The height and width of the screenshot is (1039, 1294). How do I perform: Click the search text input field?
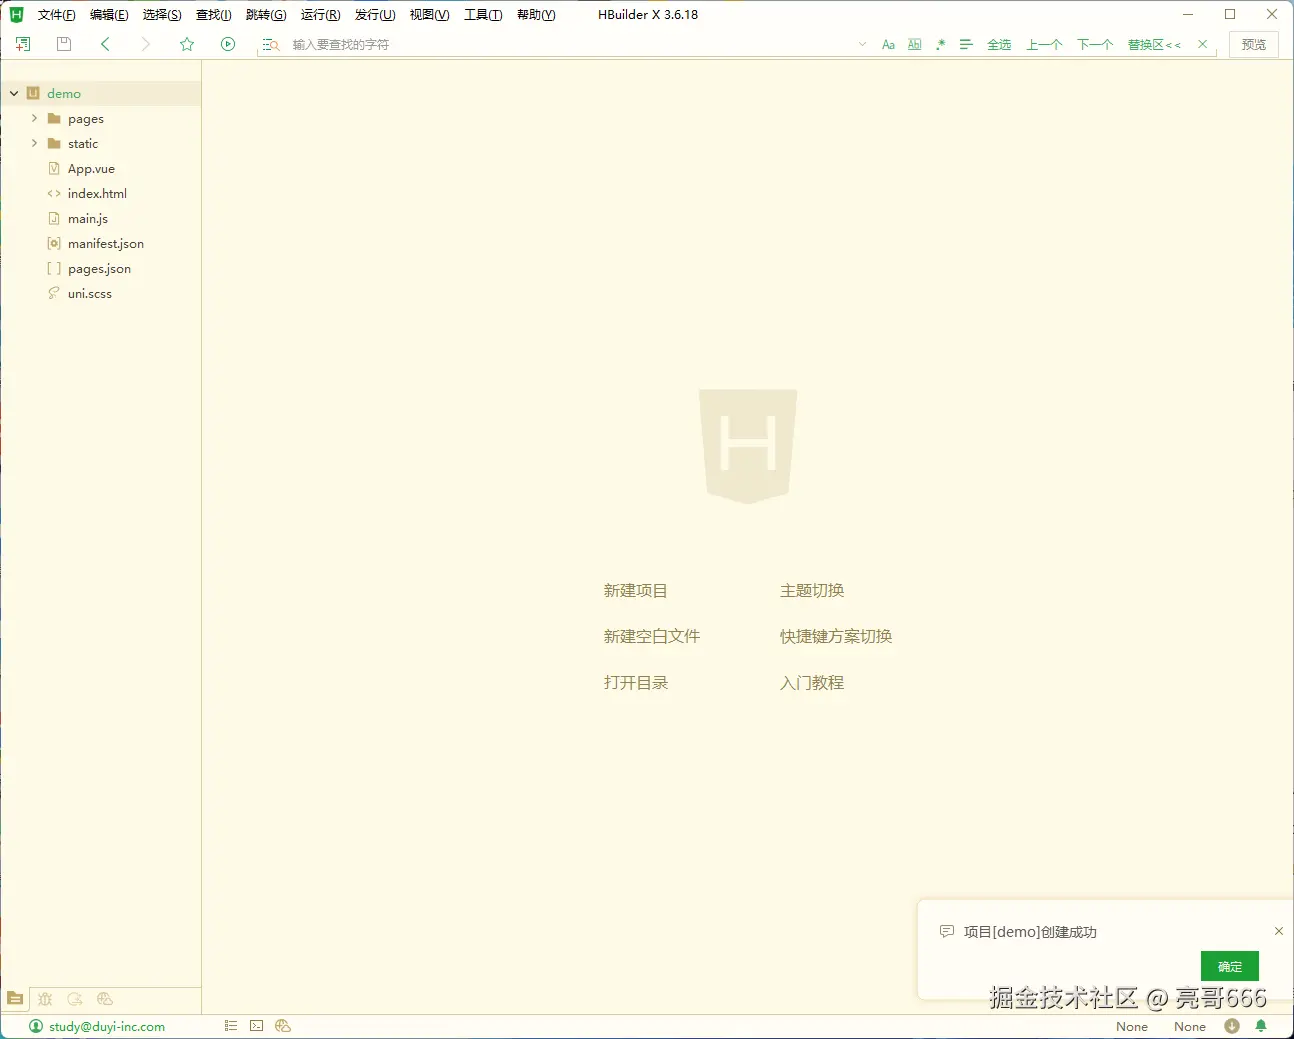[x=570, y=45]
